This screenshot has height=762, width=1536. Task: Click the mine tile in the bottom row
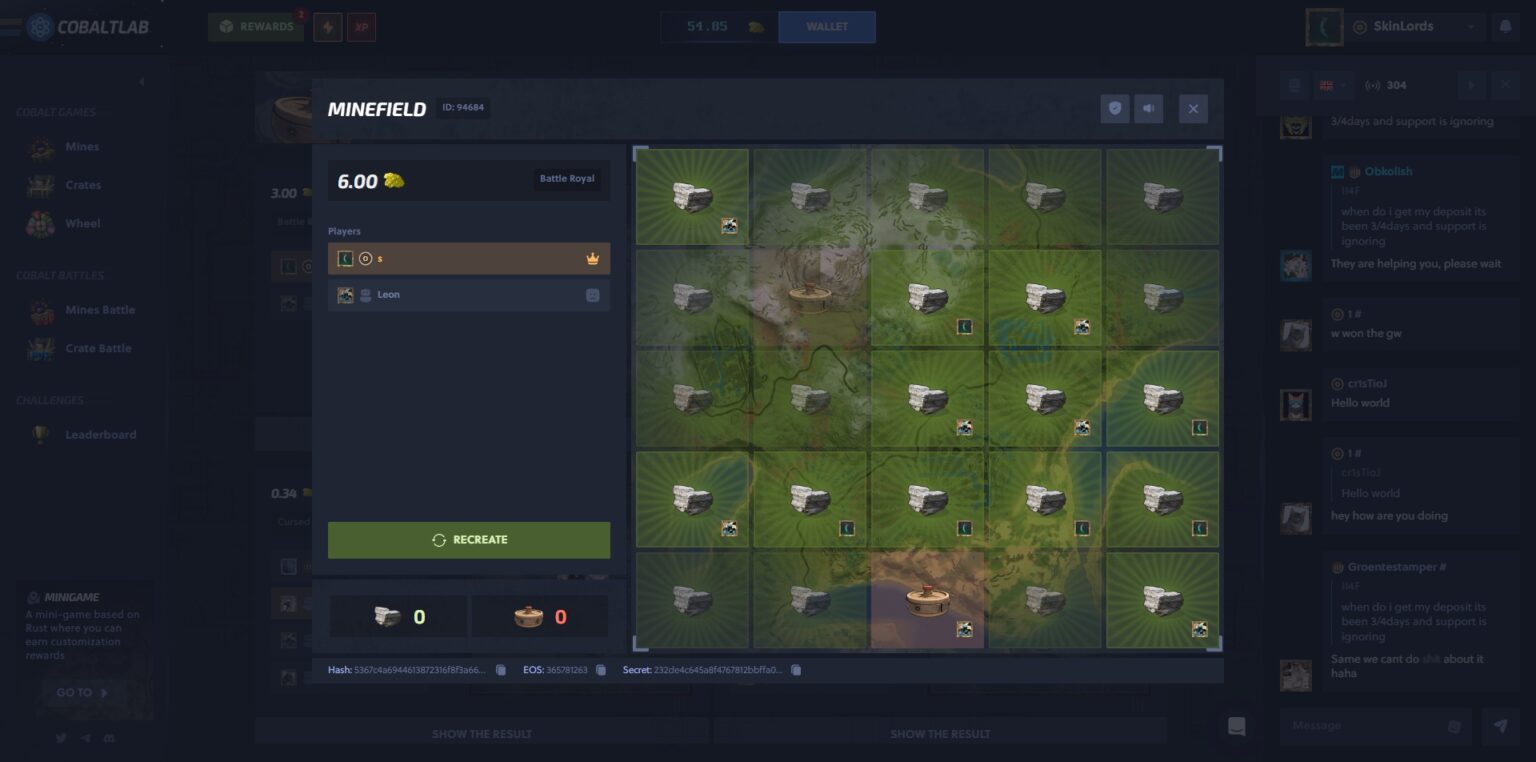coord(927,600)
